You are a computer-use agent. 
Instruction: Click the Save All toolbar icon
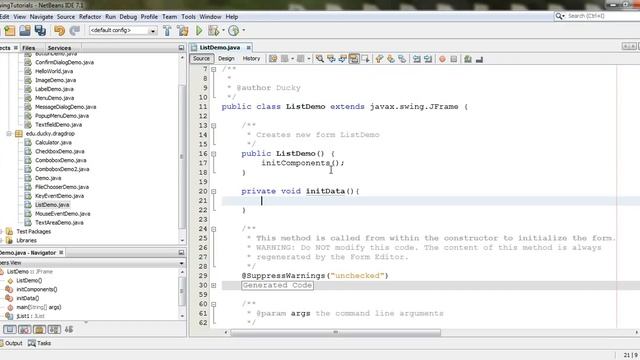click(x=40, y=31)
